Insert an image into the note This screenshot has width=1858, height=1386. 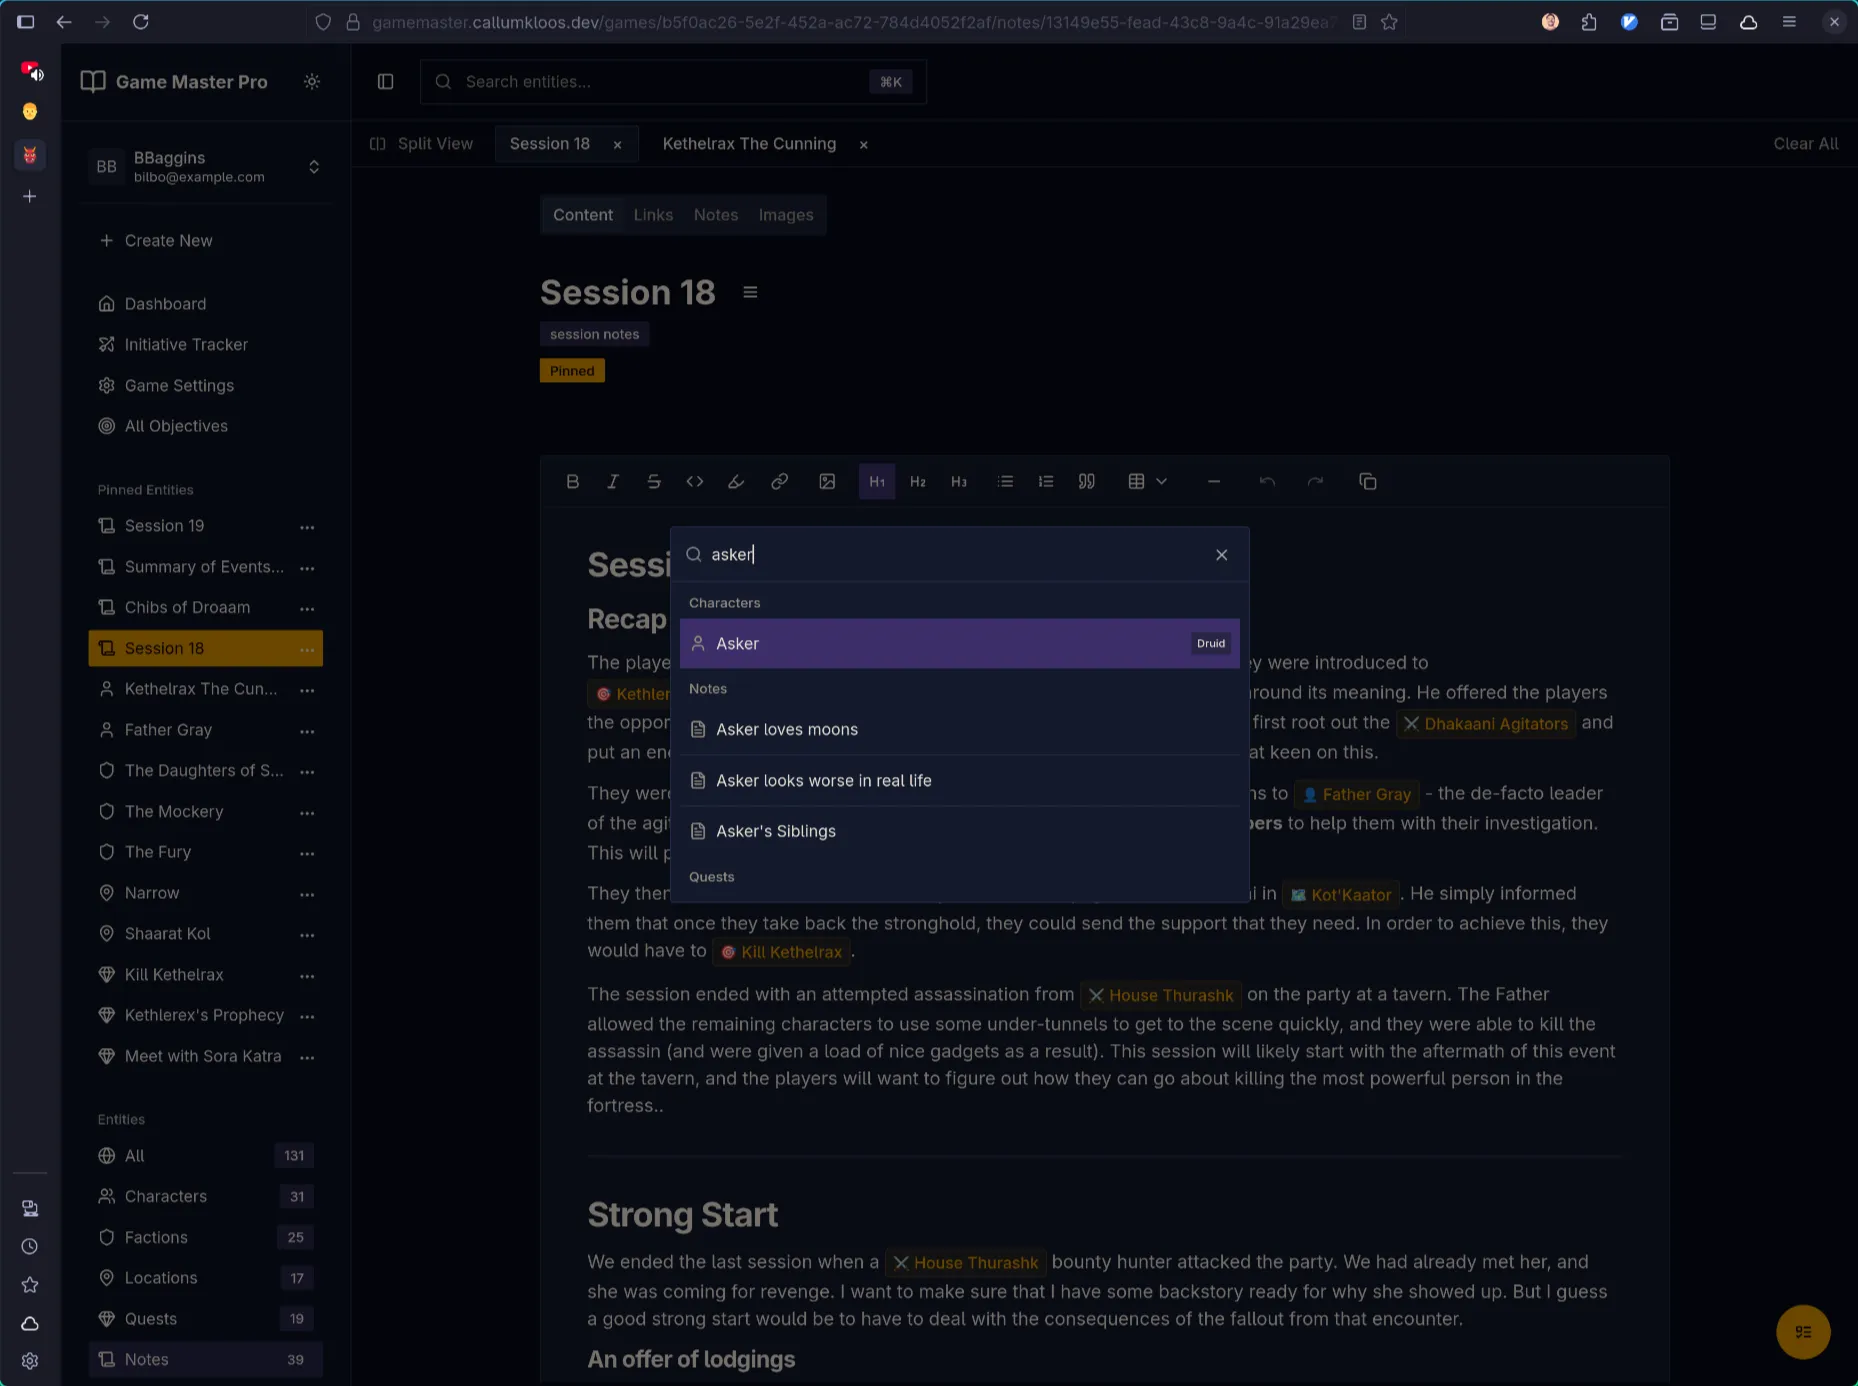(827, 482)
